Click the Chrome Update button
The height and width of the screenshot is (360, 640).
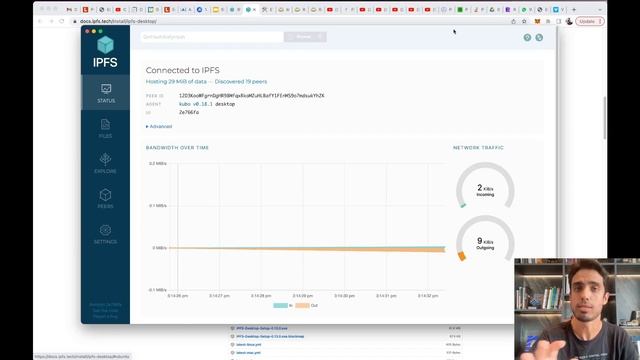590,21
